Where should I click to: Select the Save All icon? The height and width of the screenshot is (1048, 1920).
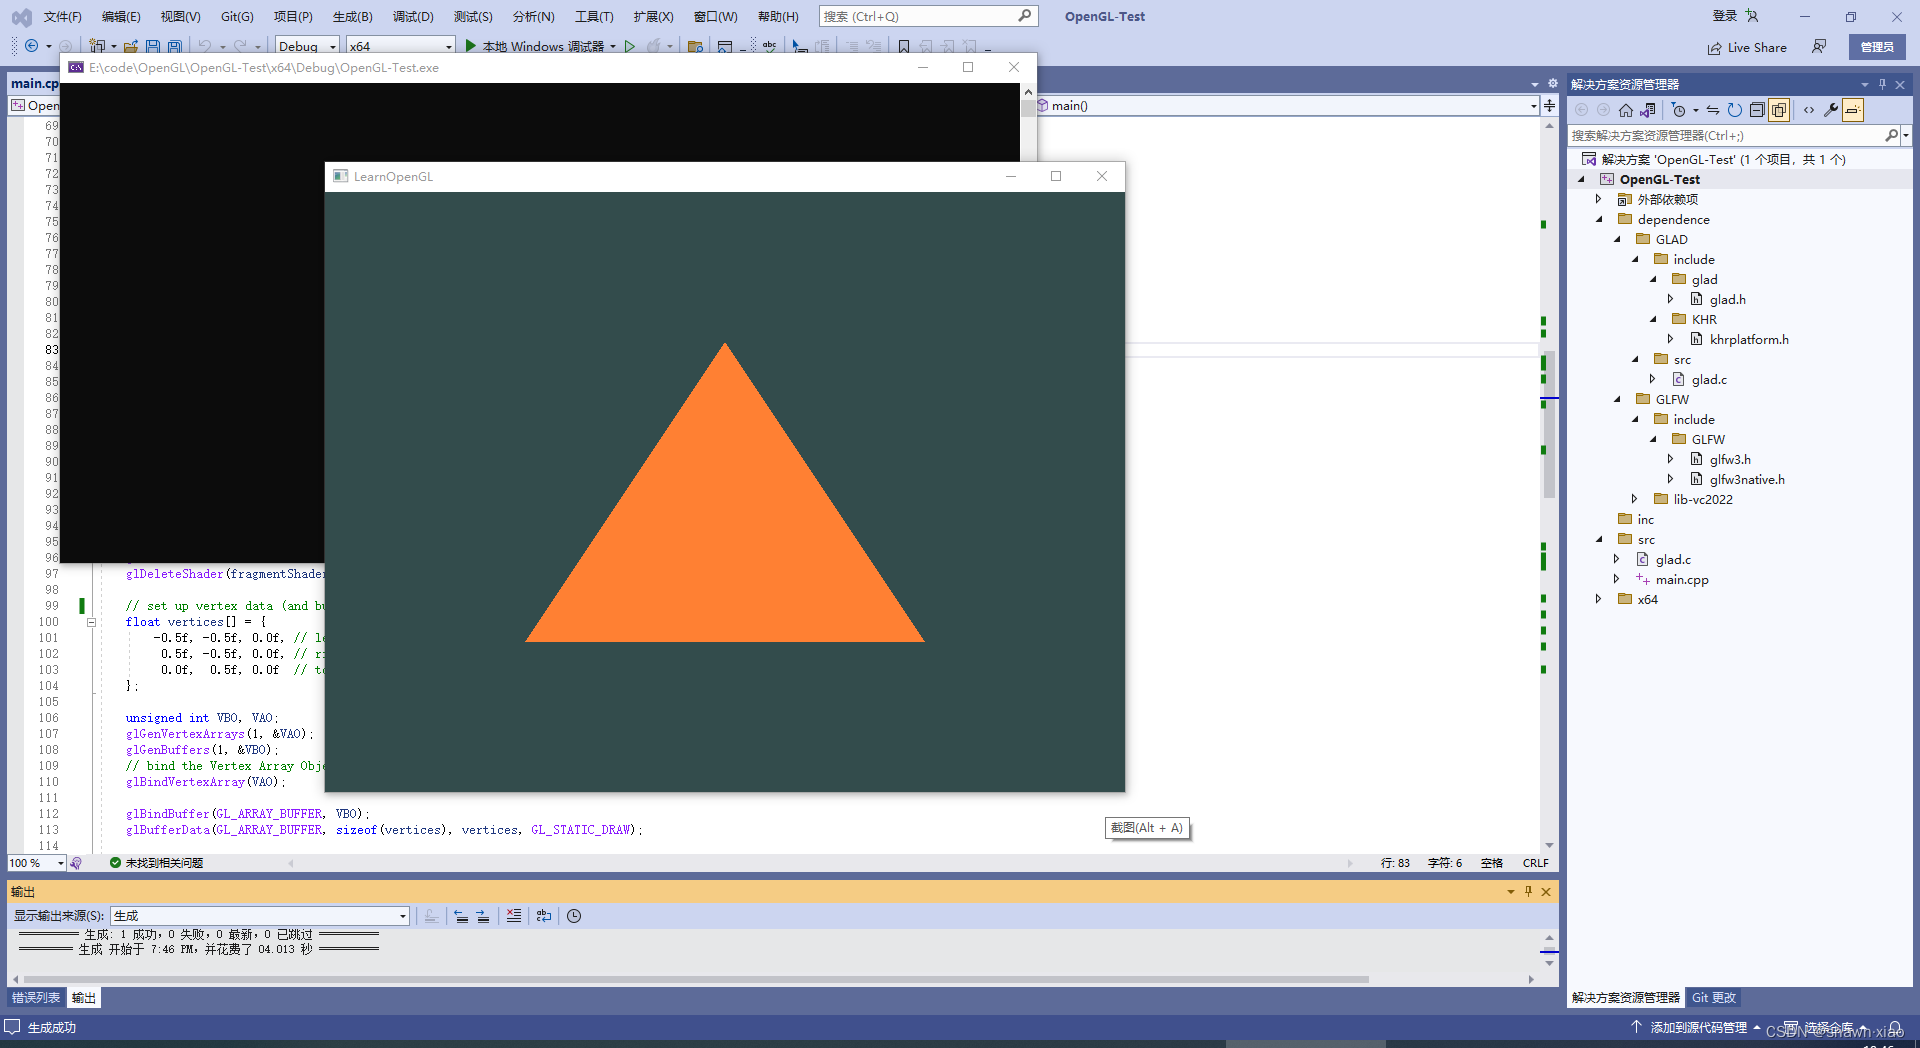pos(174,47)
